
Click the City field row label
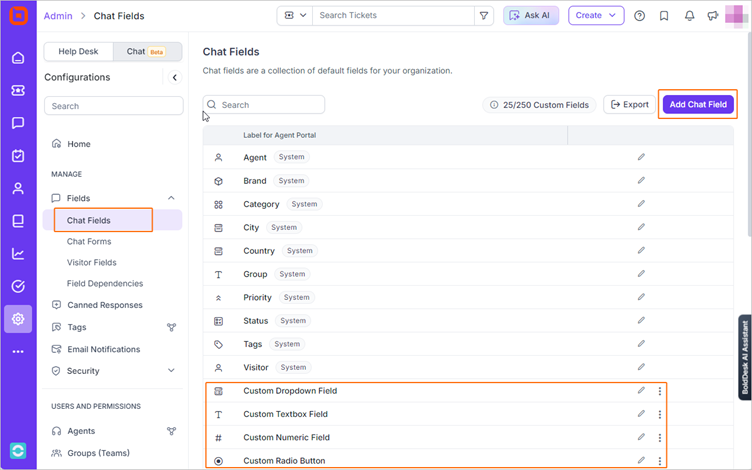click(x=251, y=227)
